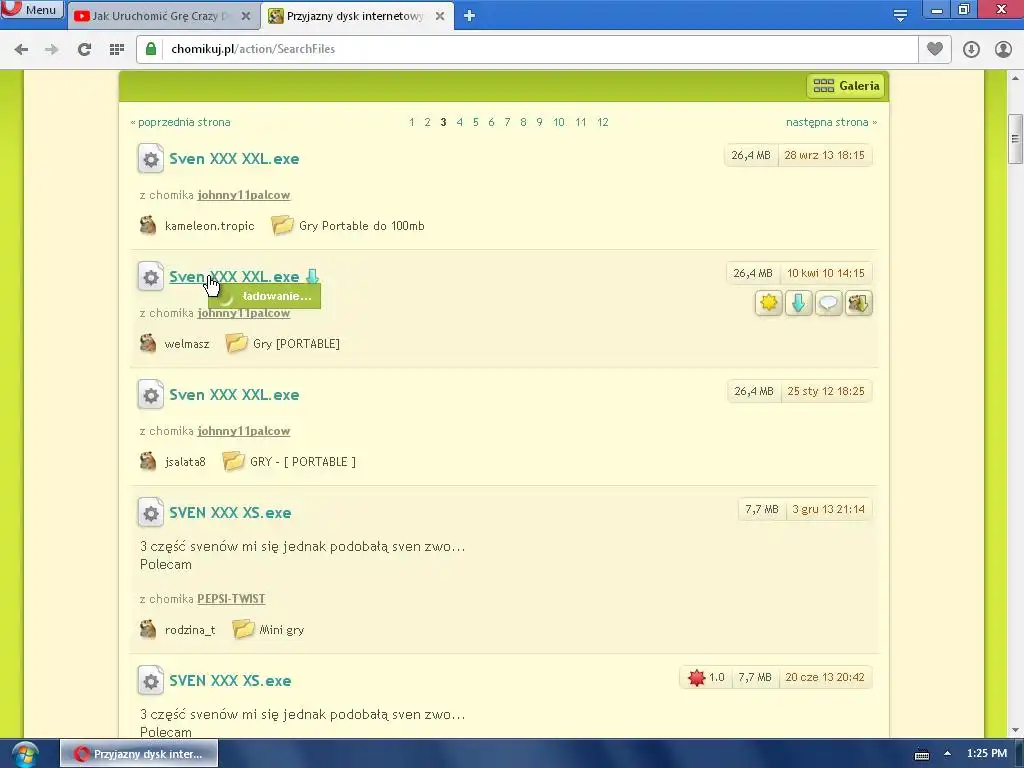This screenshot has width=1024, height=768.
Task: Reload the page with refresh icon
Action: (x=84, y=49)
